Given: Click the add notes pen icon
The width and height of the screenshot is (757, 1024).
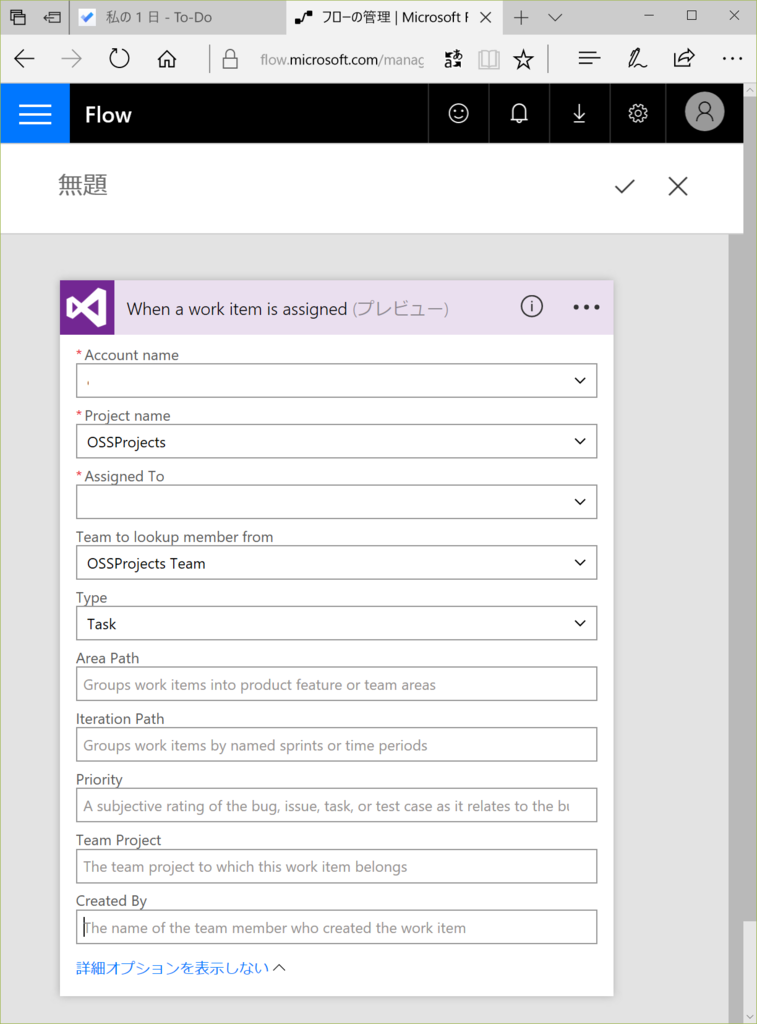Looking at the screenshot, I should [636, 59].
